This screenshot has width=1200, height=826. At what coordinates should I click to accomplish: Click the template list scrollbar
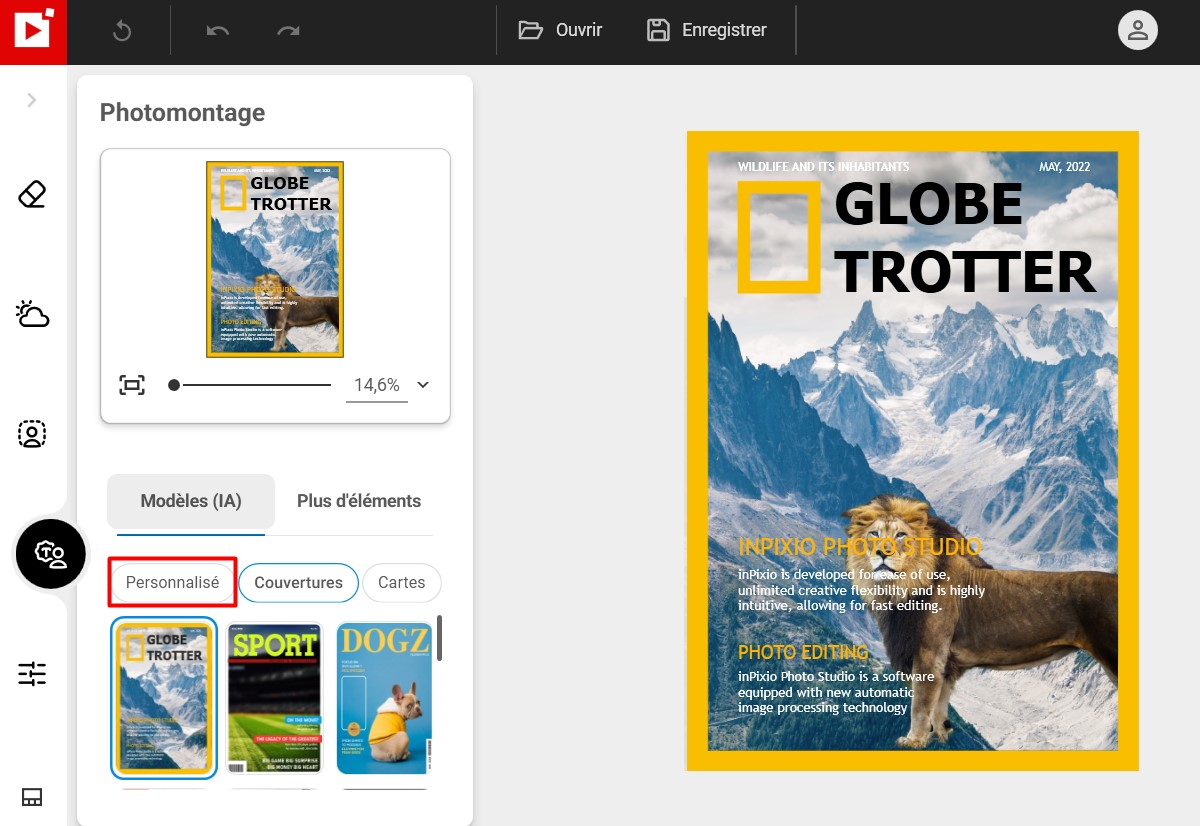click(x=439, y=638)
